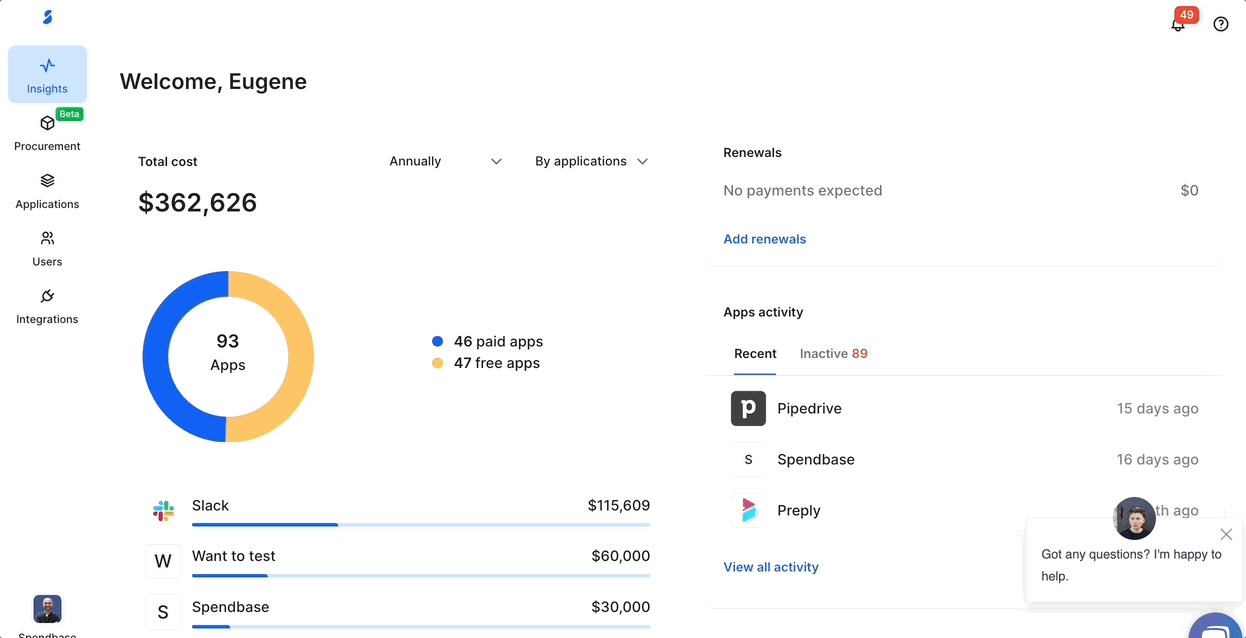1246x638 pixels.
Task: Click the W icon for Want to test
Action: pyautogui.click(x=163, y=562)
